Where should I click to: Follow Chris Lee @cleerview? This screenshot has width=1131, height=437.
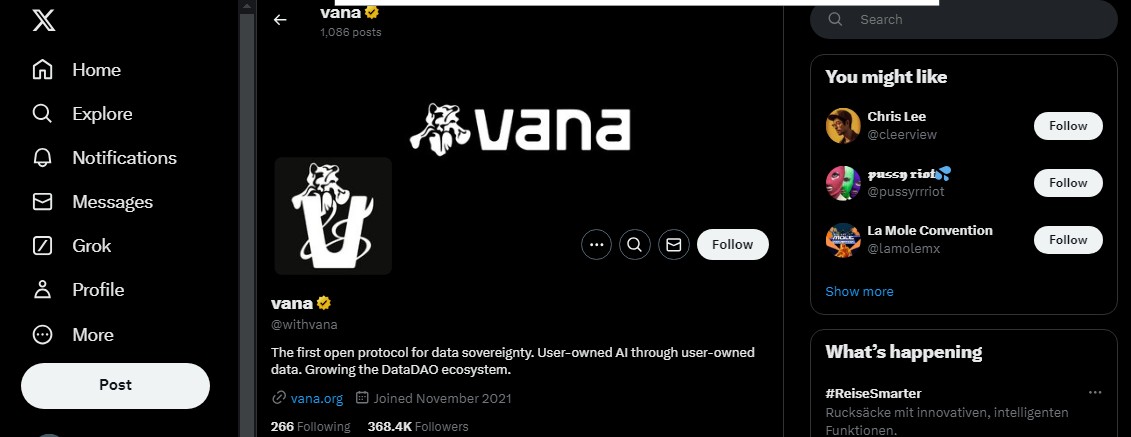(1068, 125)
